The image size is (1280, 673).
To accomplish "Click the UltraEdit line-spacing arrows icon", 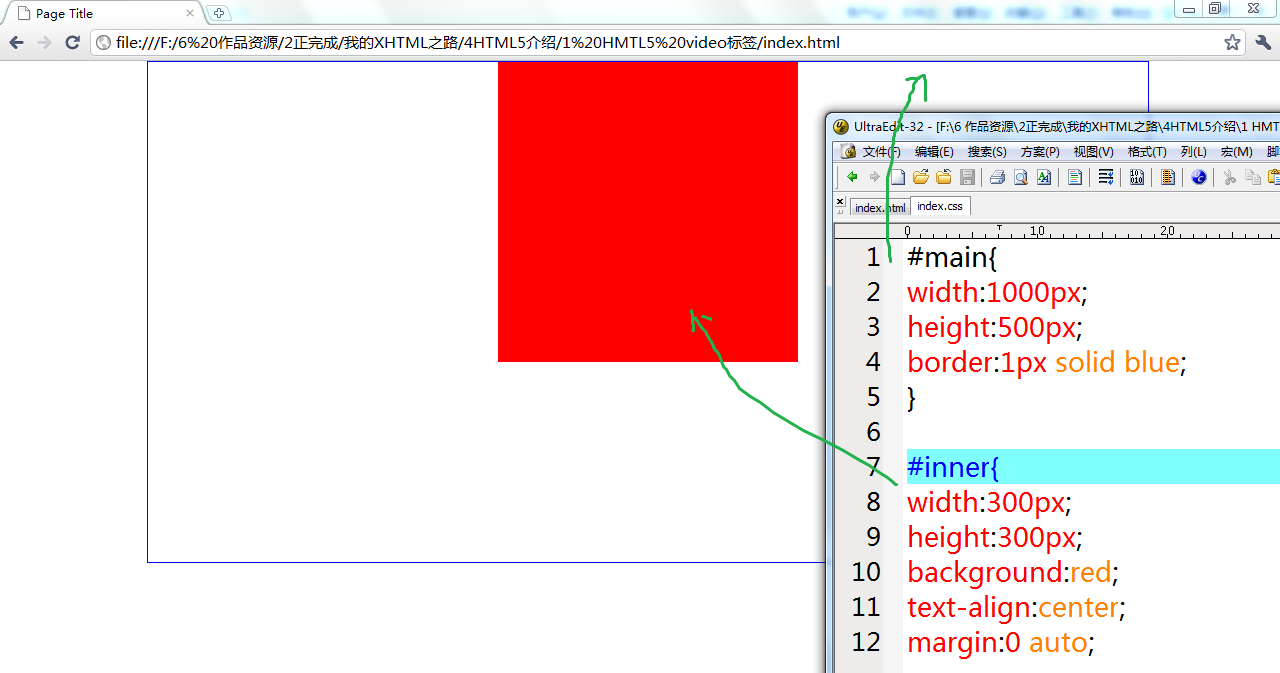I will click(1106, 177).
